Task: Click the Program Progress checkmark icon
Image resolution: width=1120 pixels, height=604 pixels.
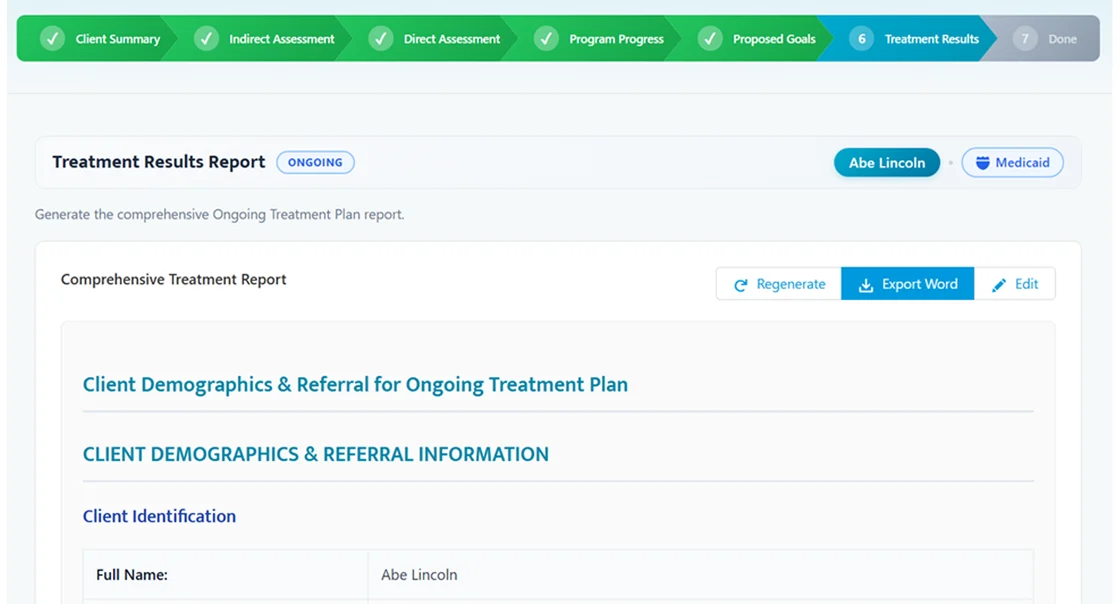Action: coord(546,38)
